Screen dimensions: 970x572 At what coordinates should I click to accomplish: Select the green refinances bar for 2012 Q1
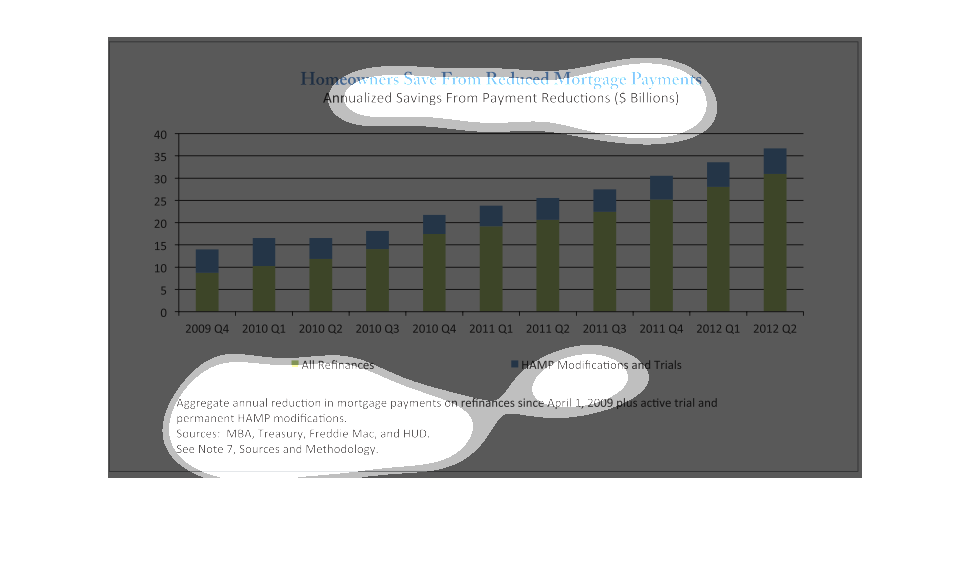tap(718, 249)
